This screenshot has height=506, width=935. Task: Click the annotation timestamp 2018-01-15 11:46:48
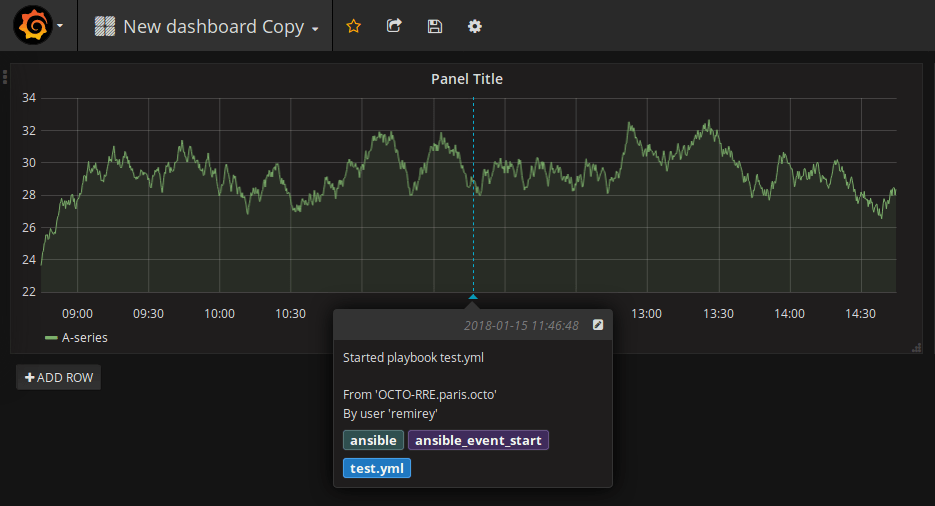[x=521, y=326]
